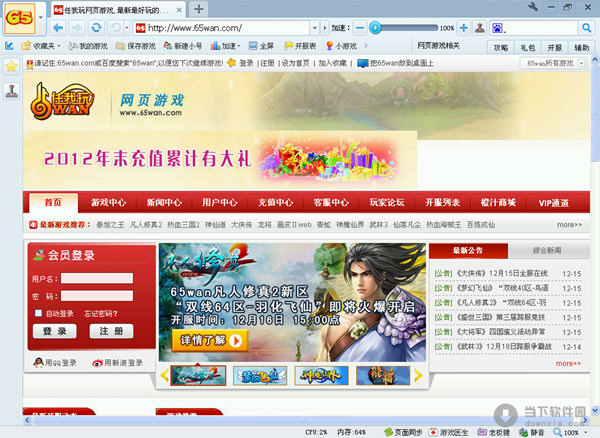The width and height of the screenshot is (600, 438).
Task: Select the 凡人修真2 banner thumbnail
Action: [198, 375]
